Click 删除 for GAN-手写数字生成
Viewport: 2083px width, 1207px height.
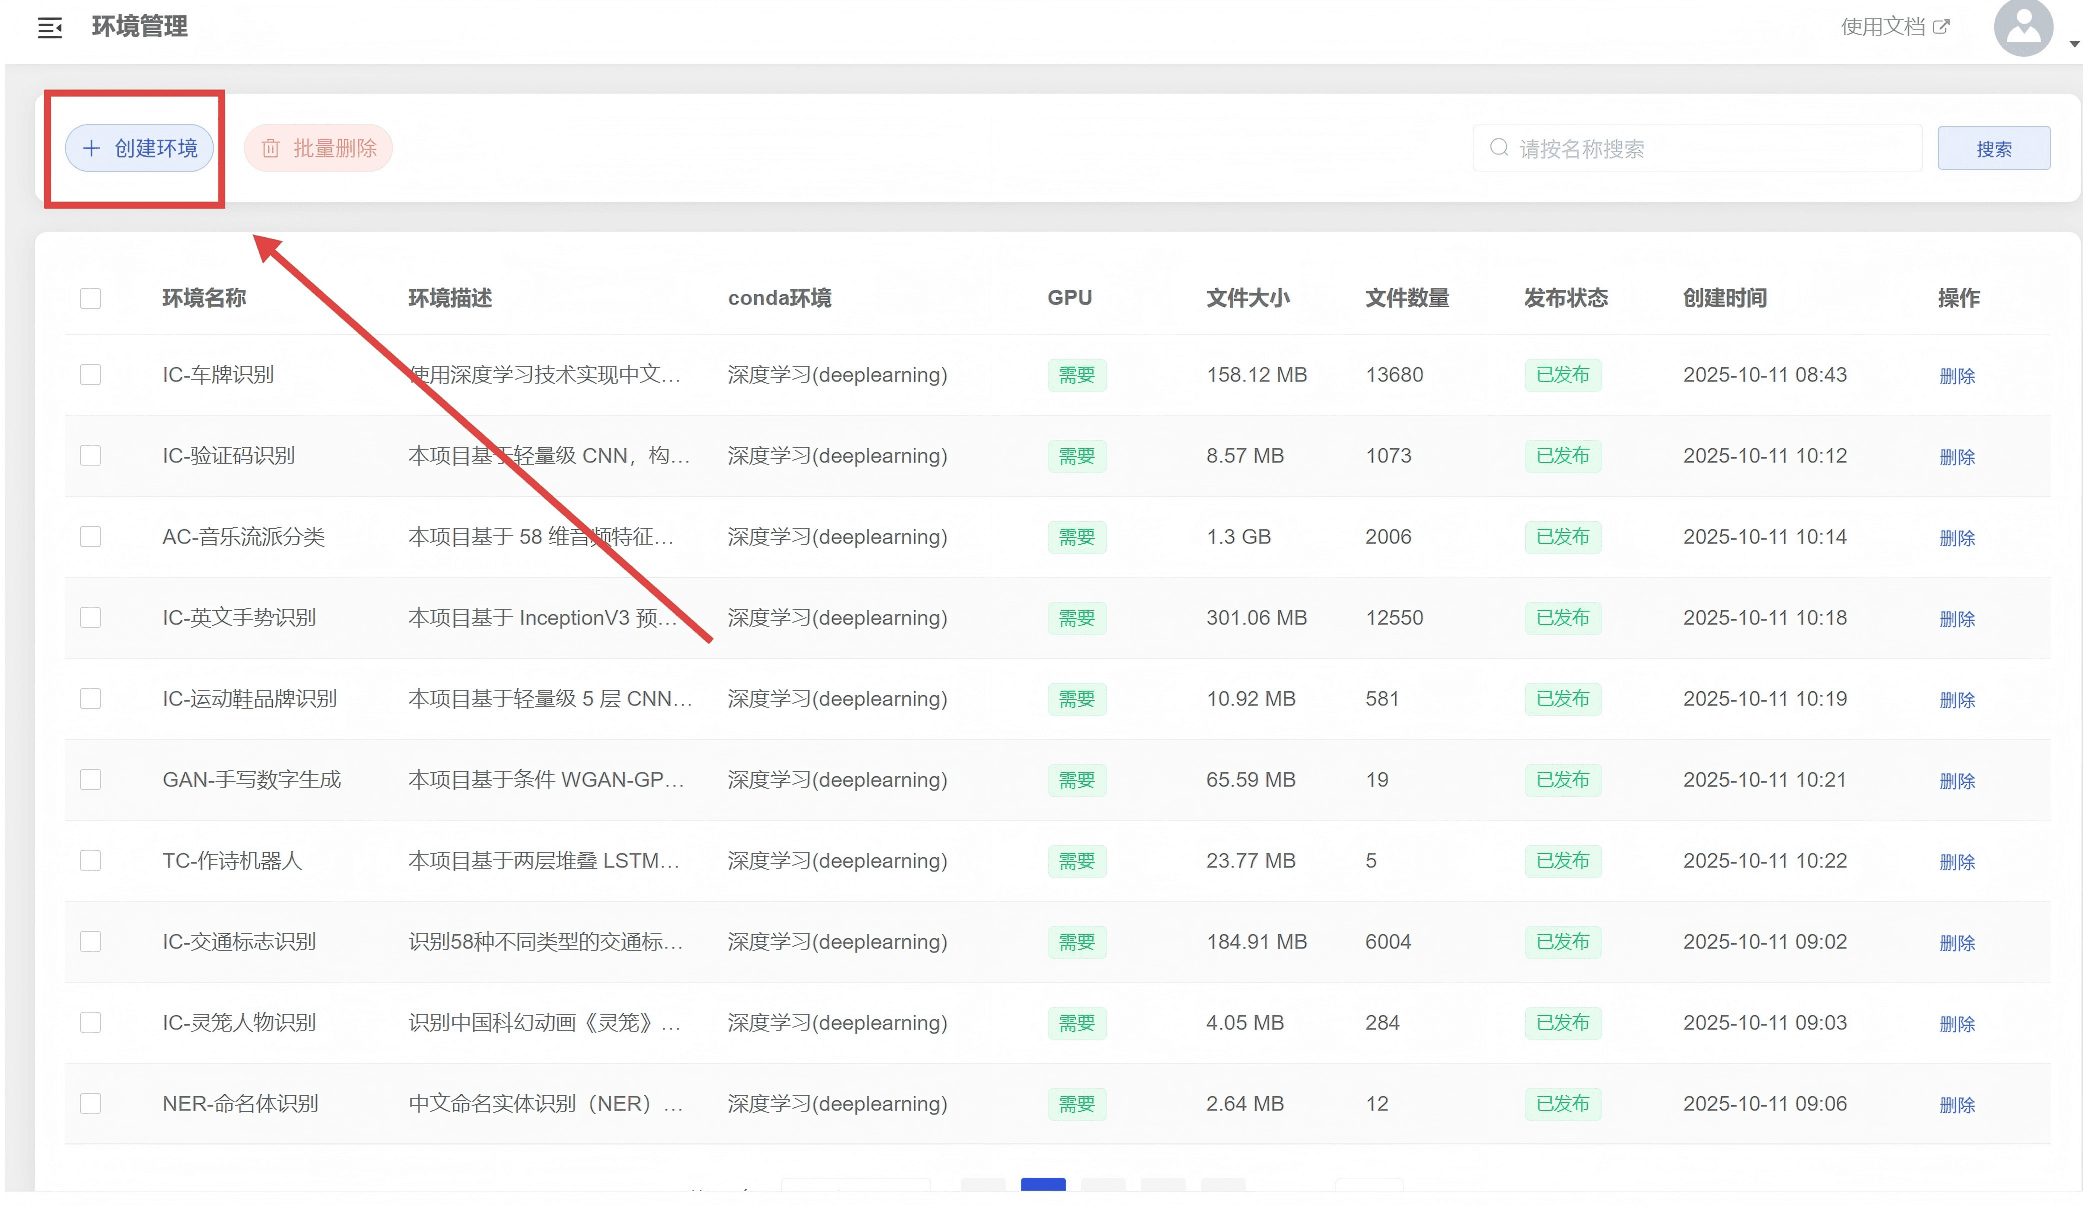pyautogui.click(x=1956, y=781)
